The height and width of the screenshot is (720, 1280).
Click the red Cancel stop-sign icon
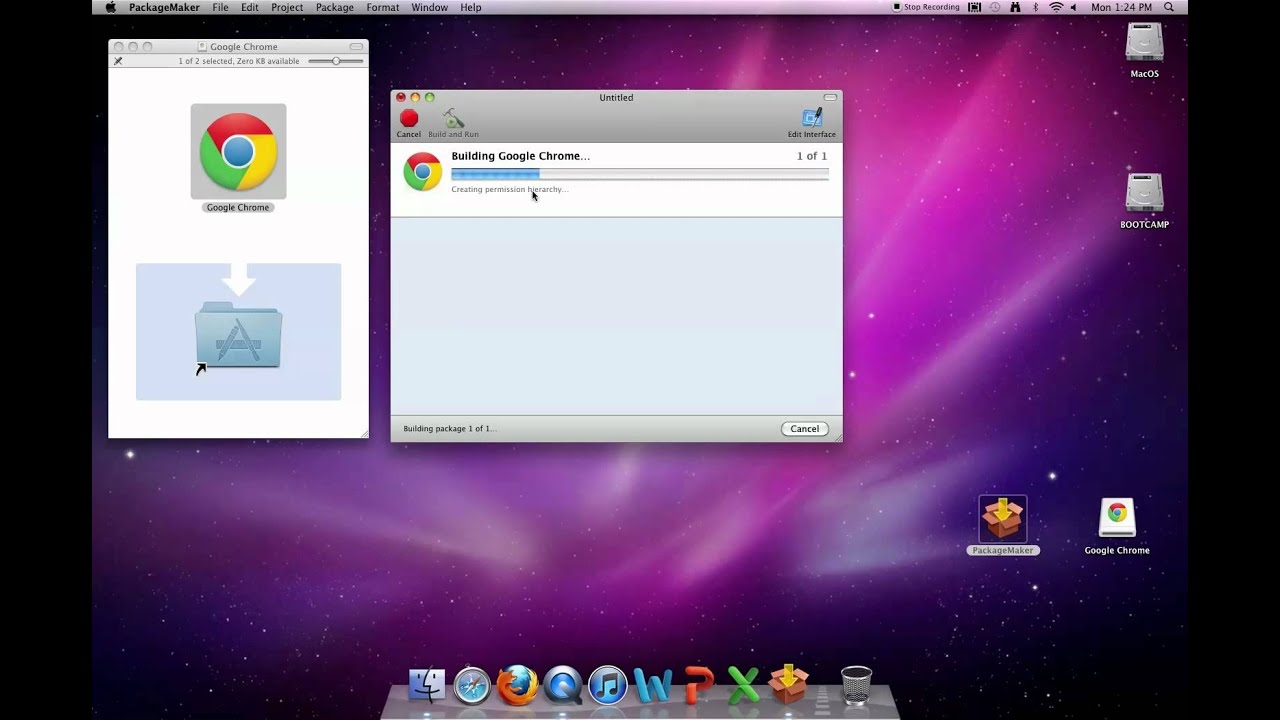pos(408,120)
